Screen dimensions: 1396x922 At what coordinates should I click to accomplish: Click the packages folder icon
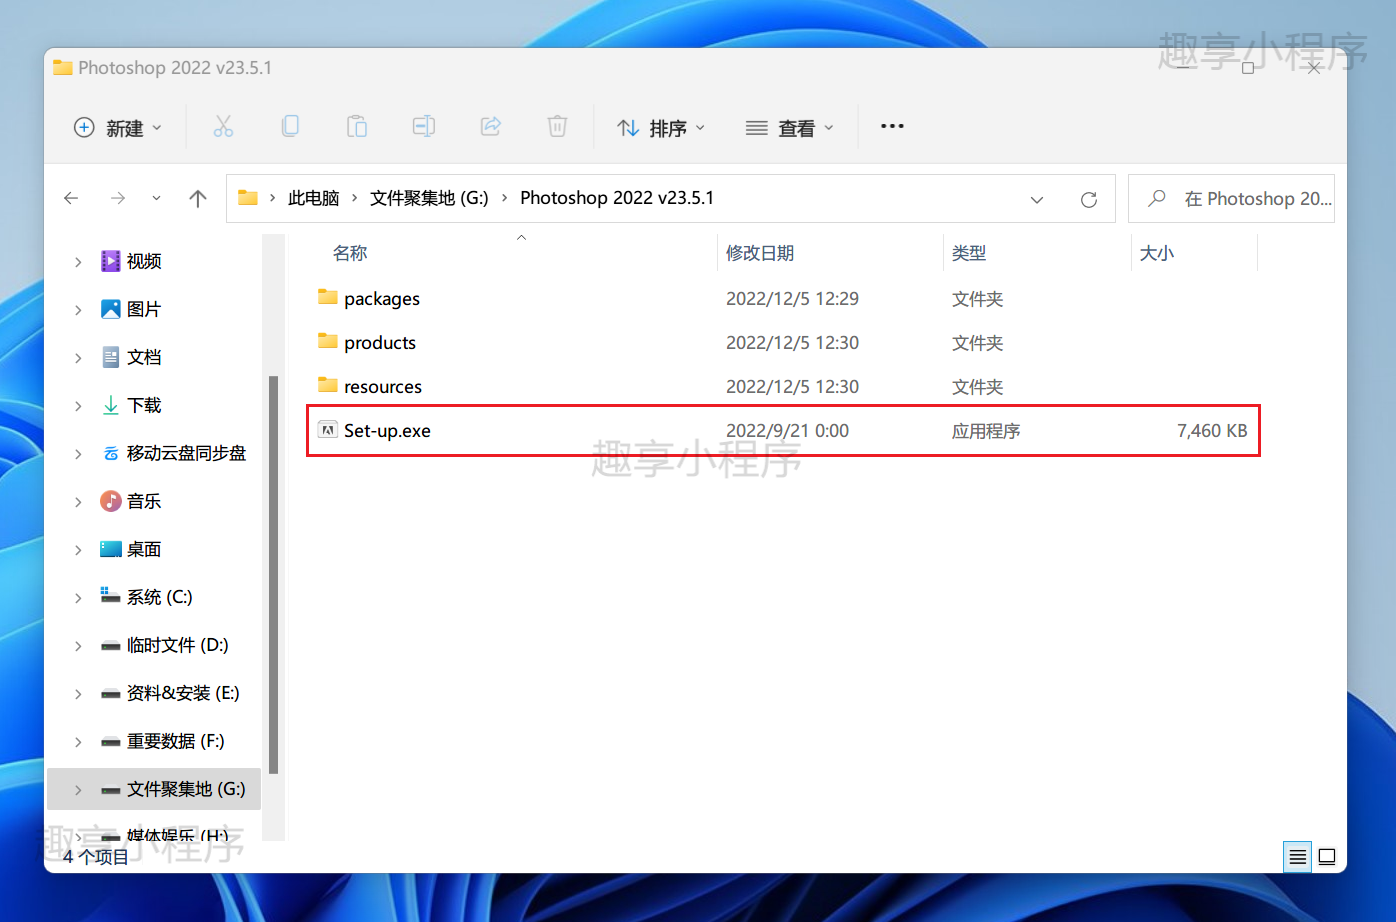point(327,297)
